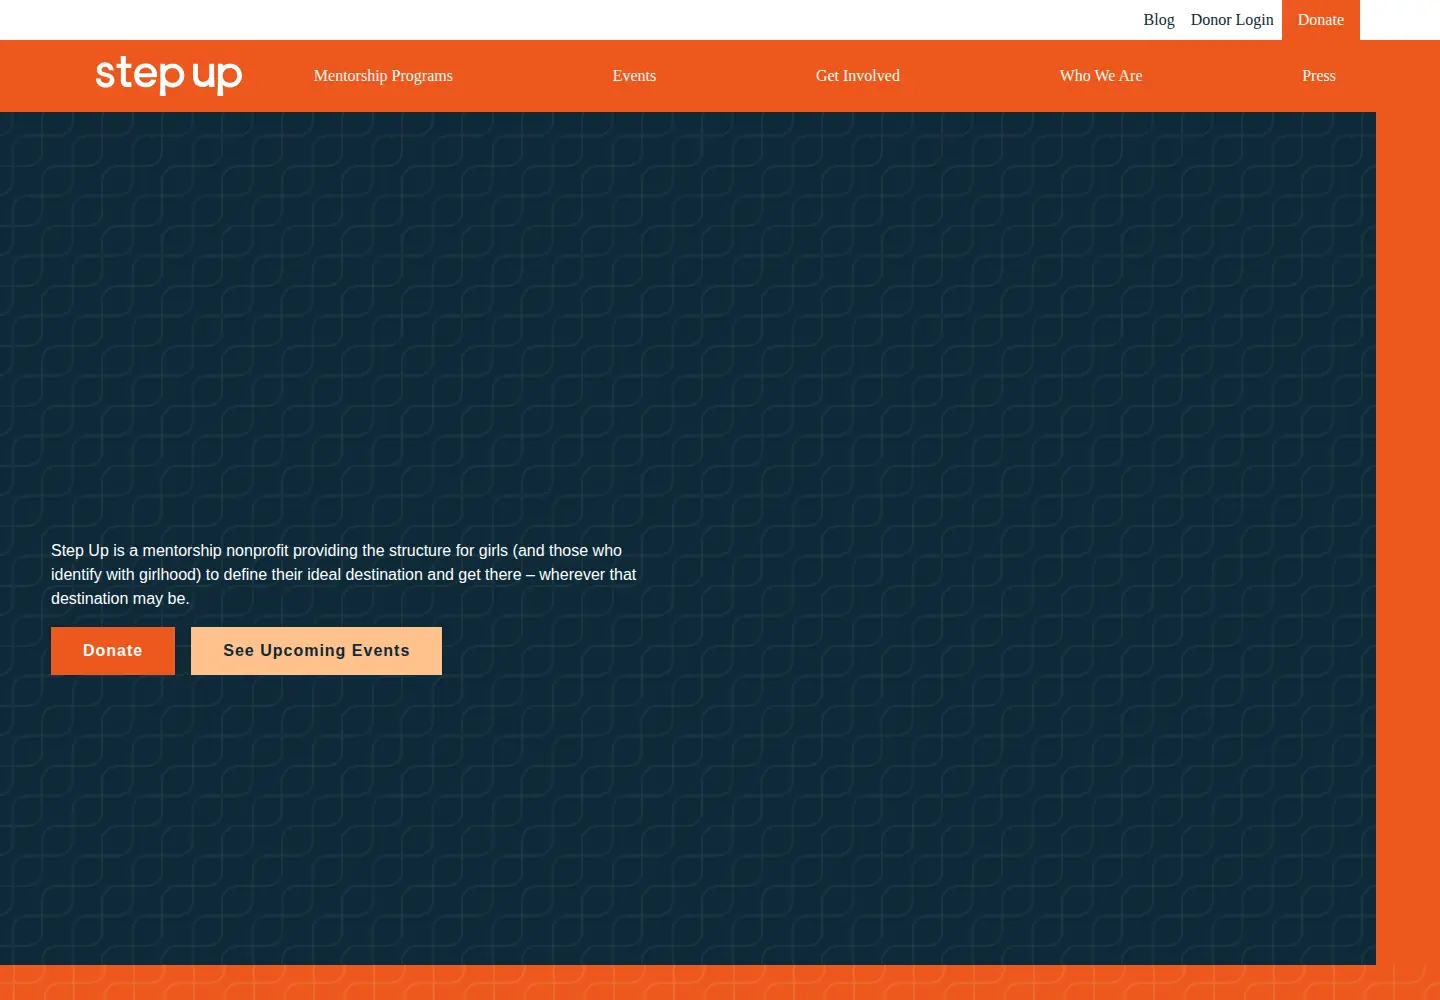Click the Donate button in the top bar
Screen dimensions: 1440x1000
(x=1321, y=20)
